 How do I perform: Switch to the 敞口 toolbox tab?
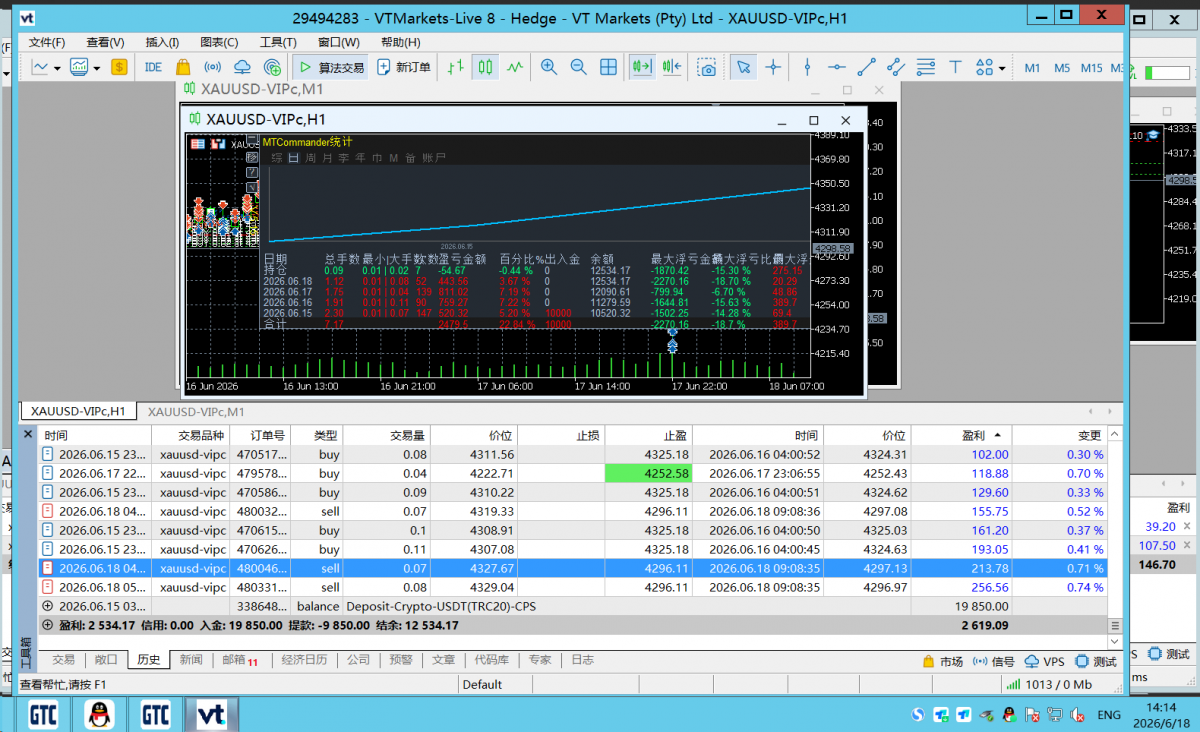[106, 660]
